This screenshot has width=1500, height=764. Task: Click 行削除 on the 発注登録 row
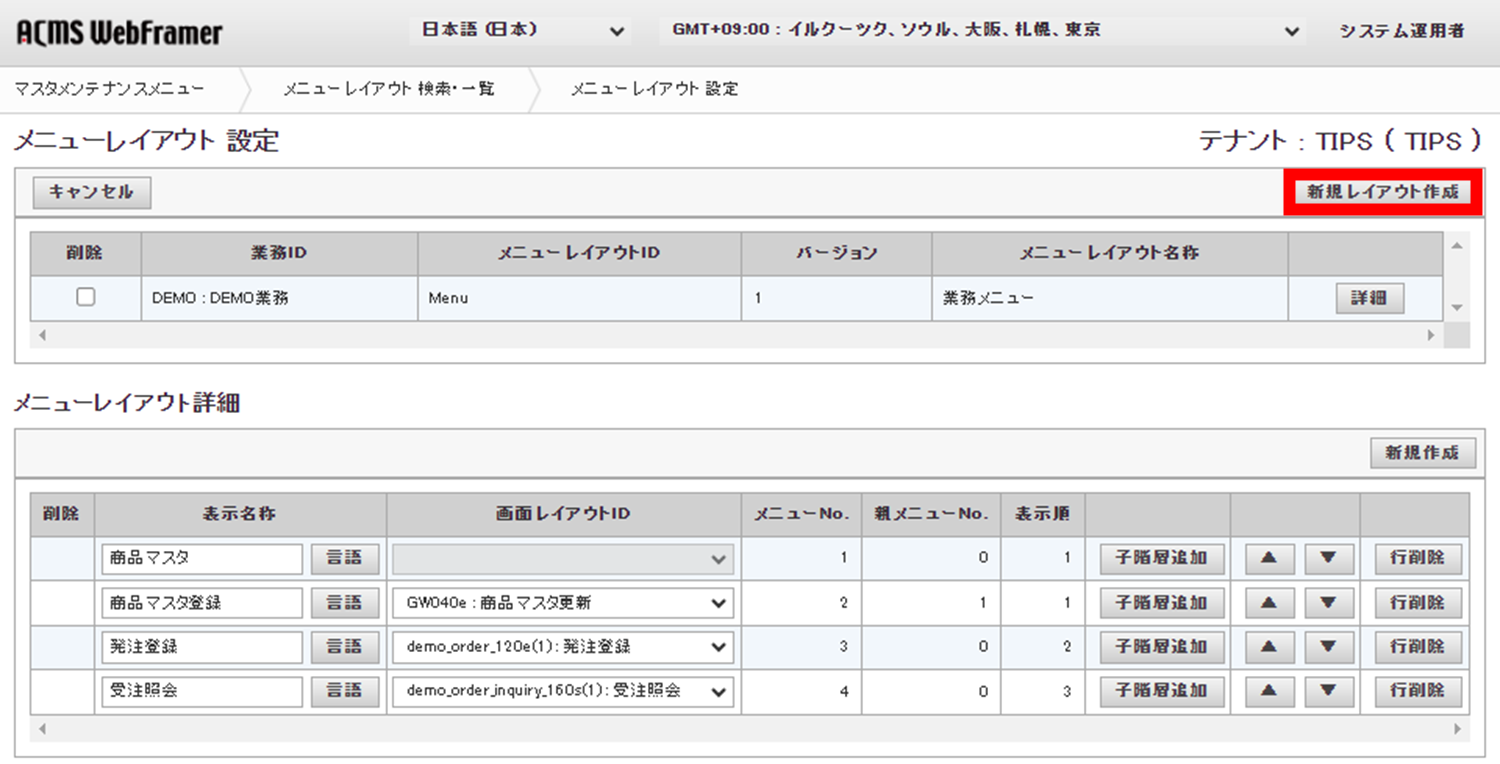(1418, 647)
